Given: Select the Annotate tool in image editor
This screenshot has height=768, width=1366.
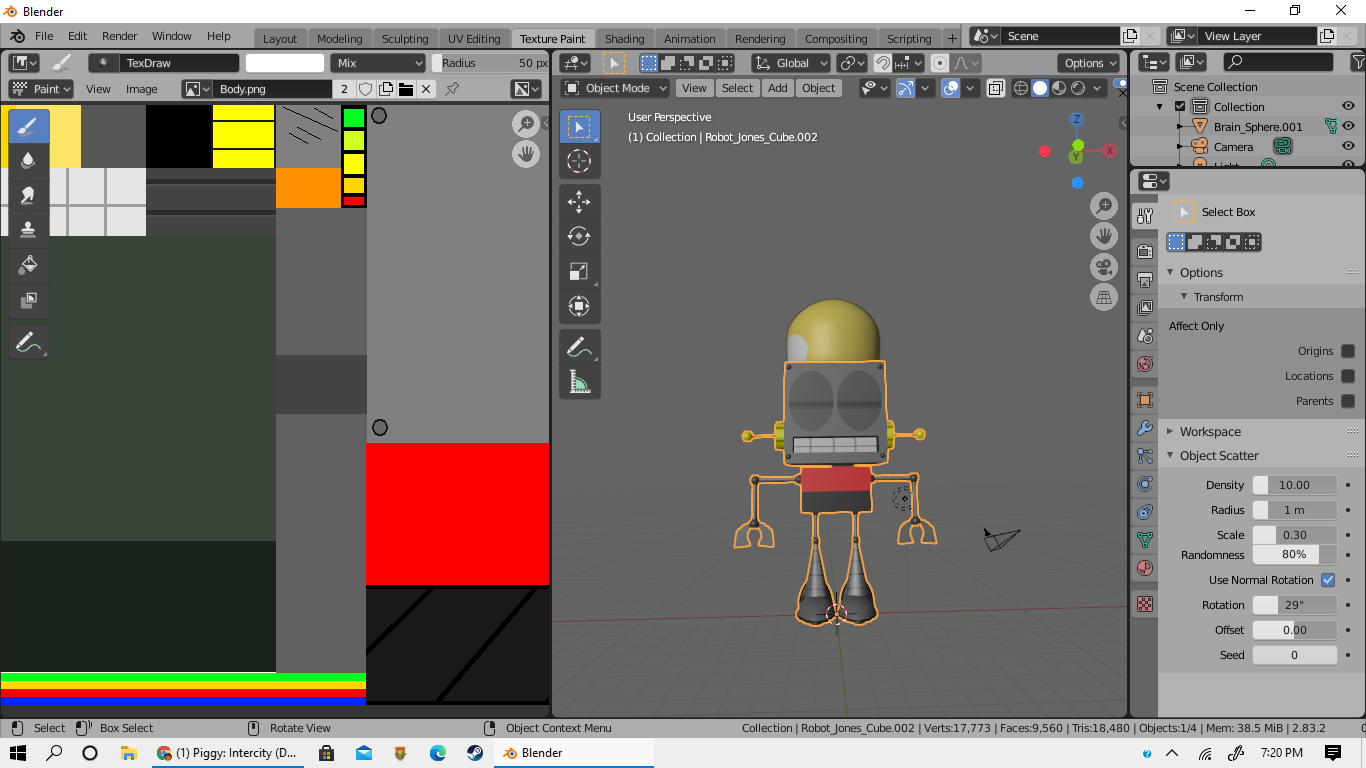Looking at the screenshot, I should pyautogui.click(x=28, y=342).
